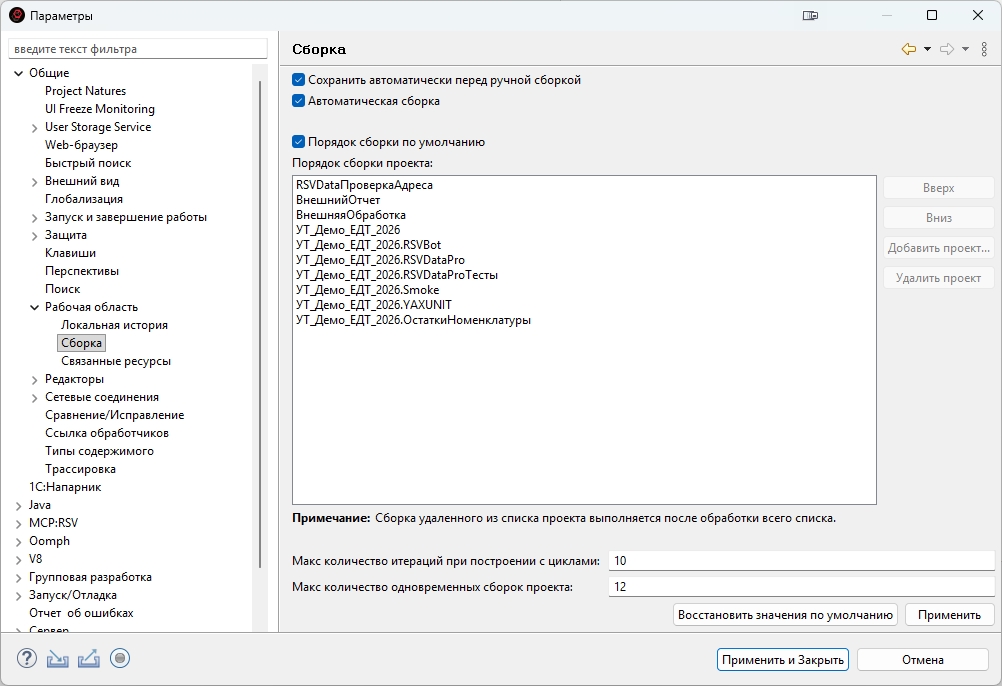
Task: Click the max simultaneous builds field
Action: pos(801,586)
